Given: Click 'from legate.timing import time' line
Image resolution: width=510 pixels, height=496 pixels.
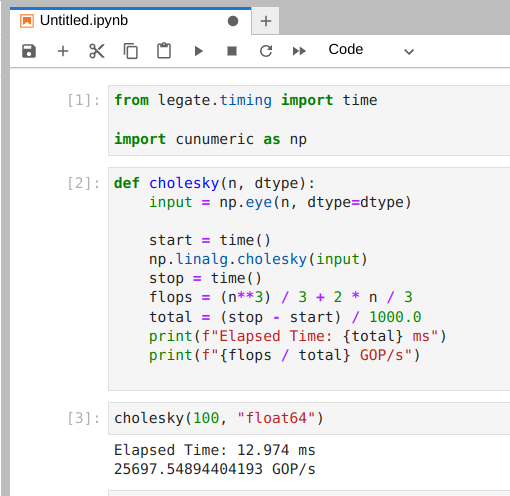Looking at the screenshot, I should coord(246,100).
